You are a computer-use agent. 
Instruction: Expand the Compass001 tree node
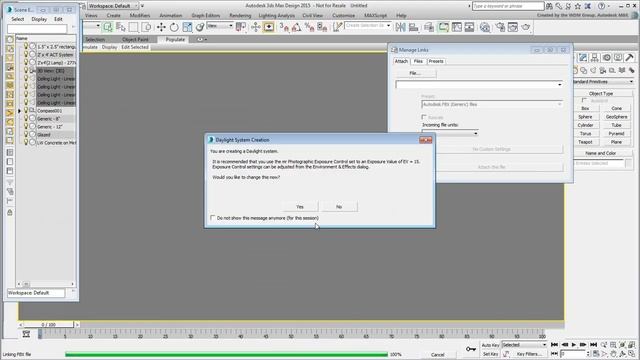(x=19, y=111)
